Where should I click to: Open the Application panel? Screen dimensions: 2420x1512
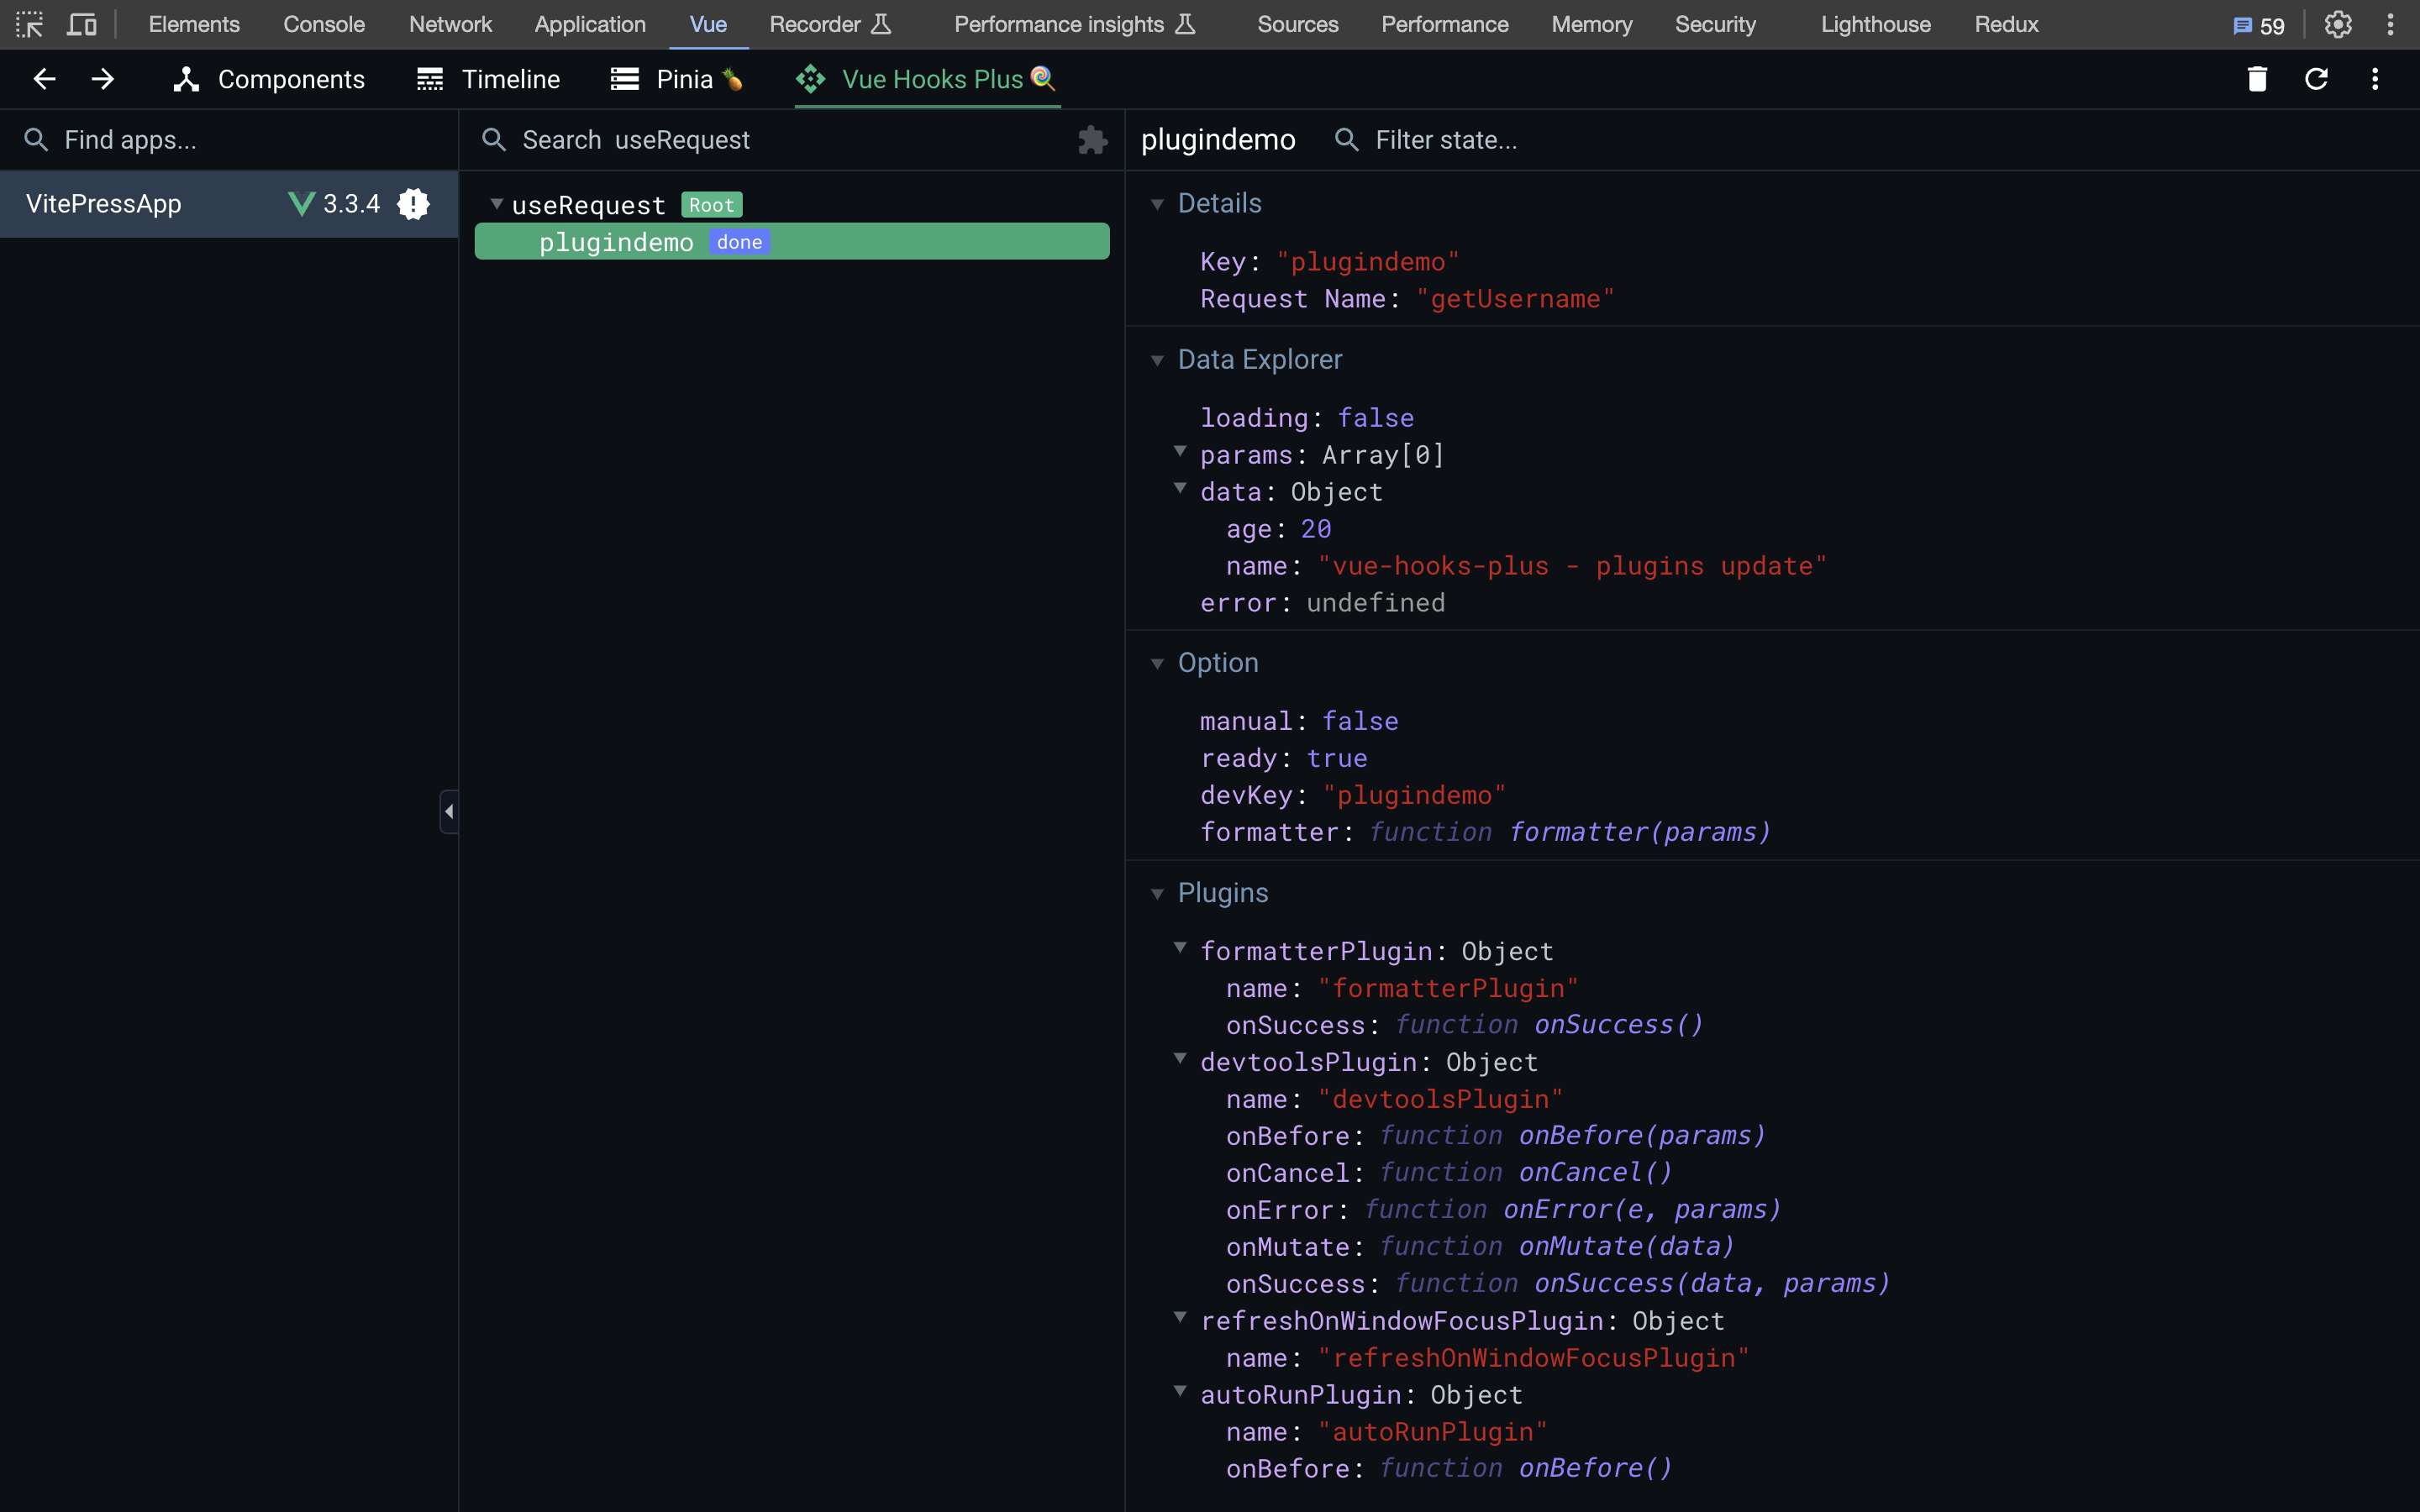(590, 24)
